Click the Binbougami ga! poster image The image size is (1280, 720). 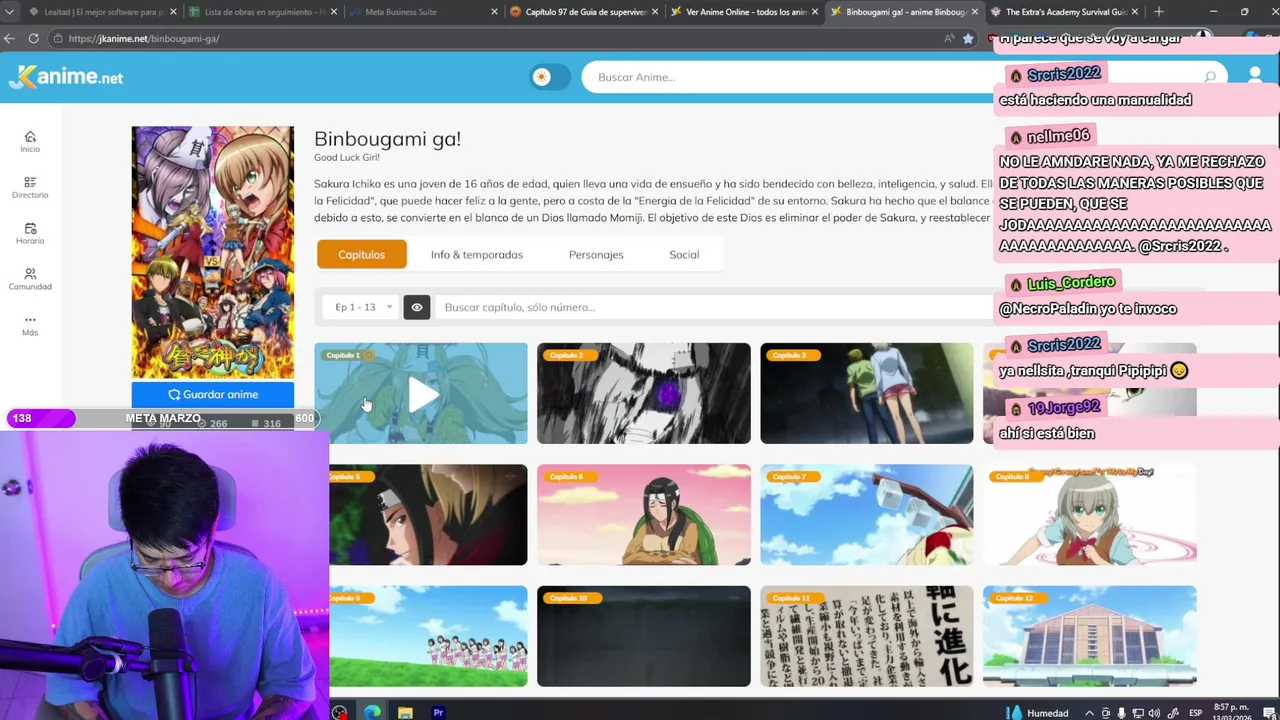point(213,252)
